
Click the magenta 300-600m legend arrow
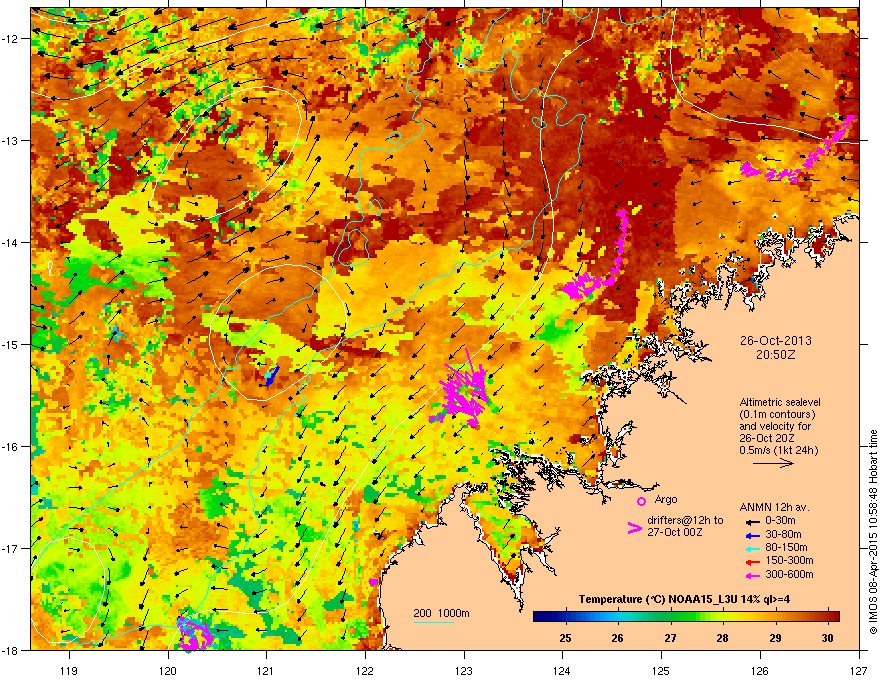click(752, 575)
